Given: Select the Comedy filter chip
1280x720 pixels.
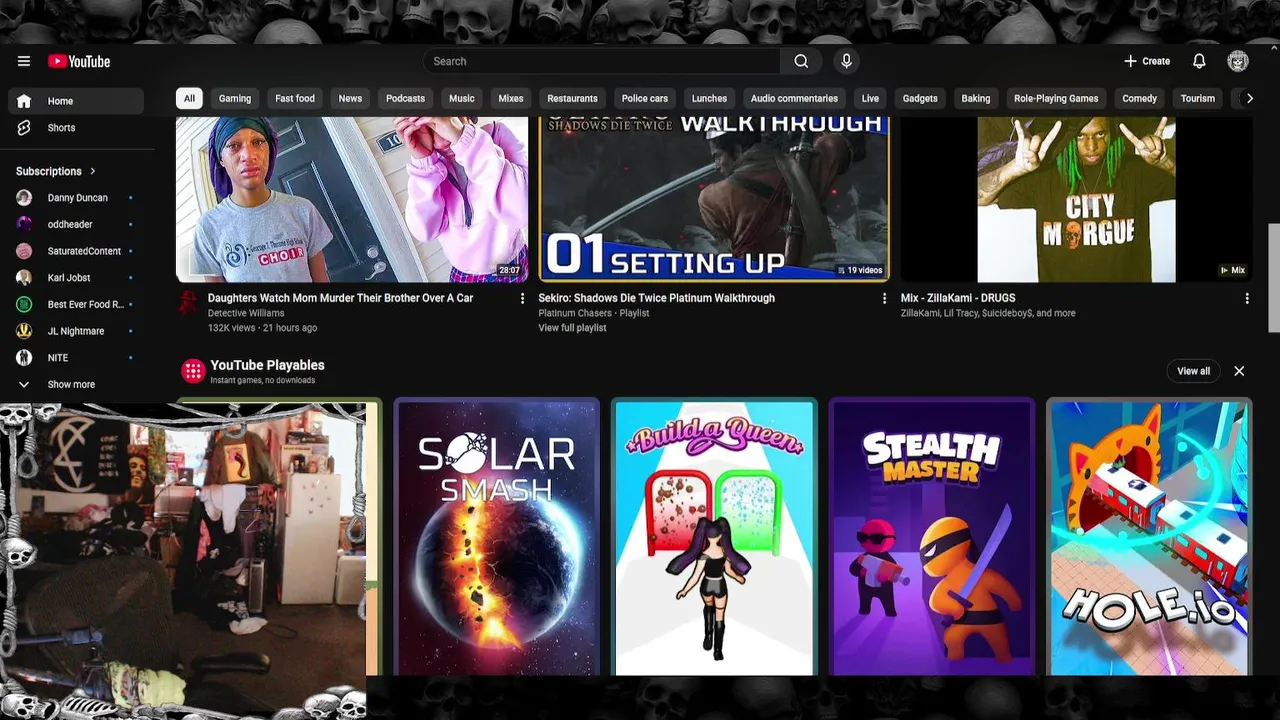Looking at the screenshot, I should tap(1139, 98).
